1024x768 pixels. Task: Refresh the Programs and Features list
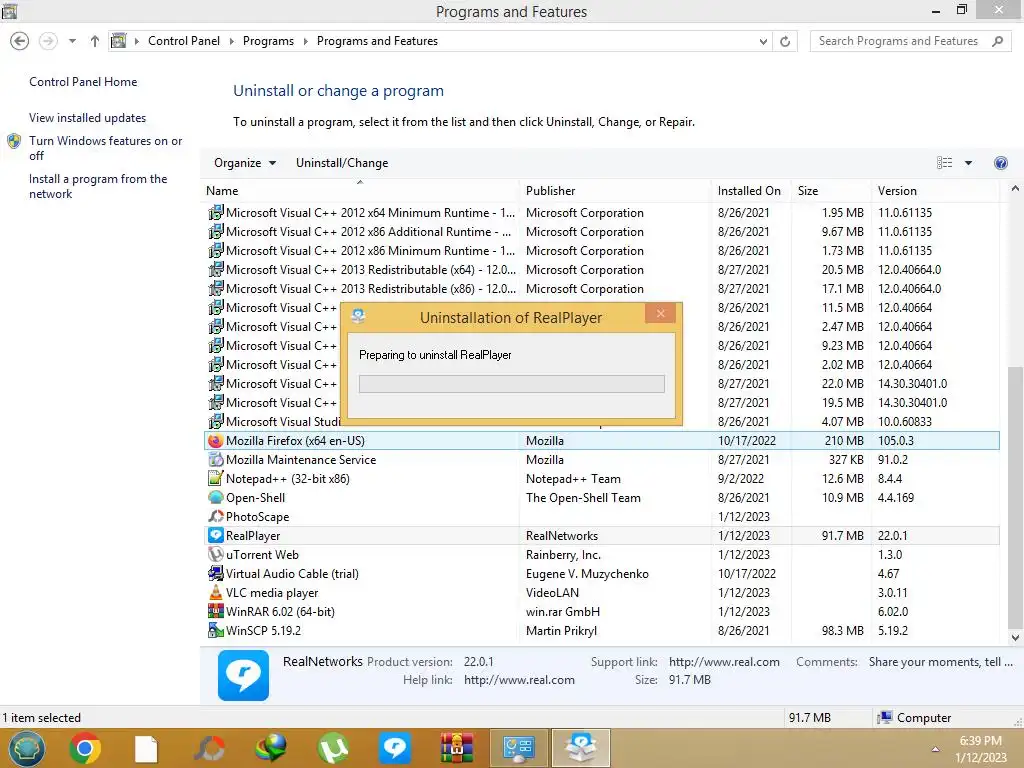point(785,41)
